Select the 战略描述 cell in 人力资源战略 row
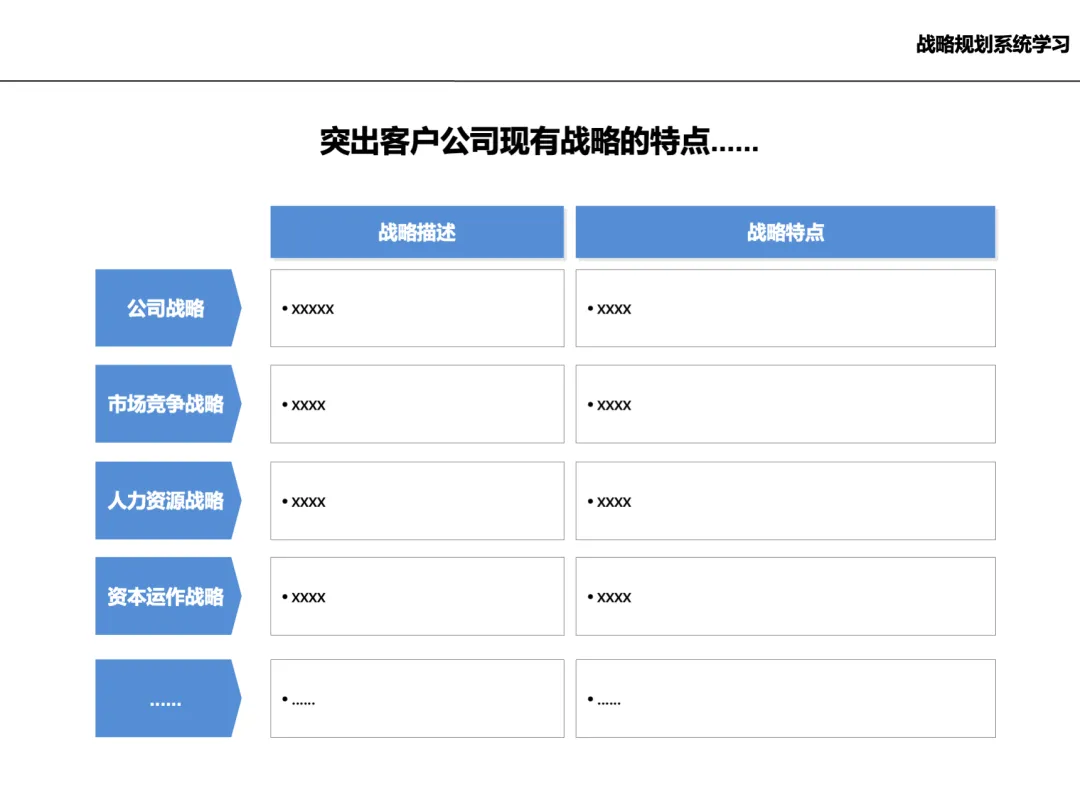Viewport: 1080px width, 810px height. 417,501
